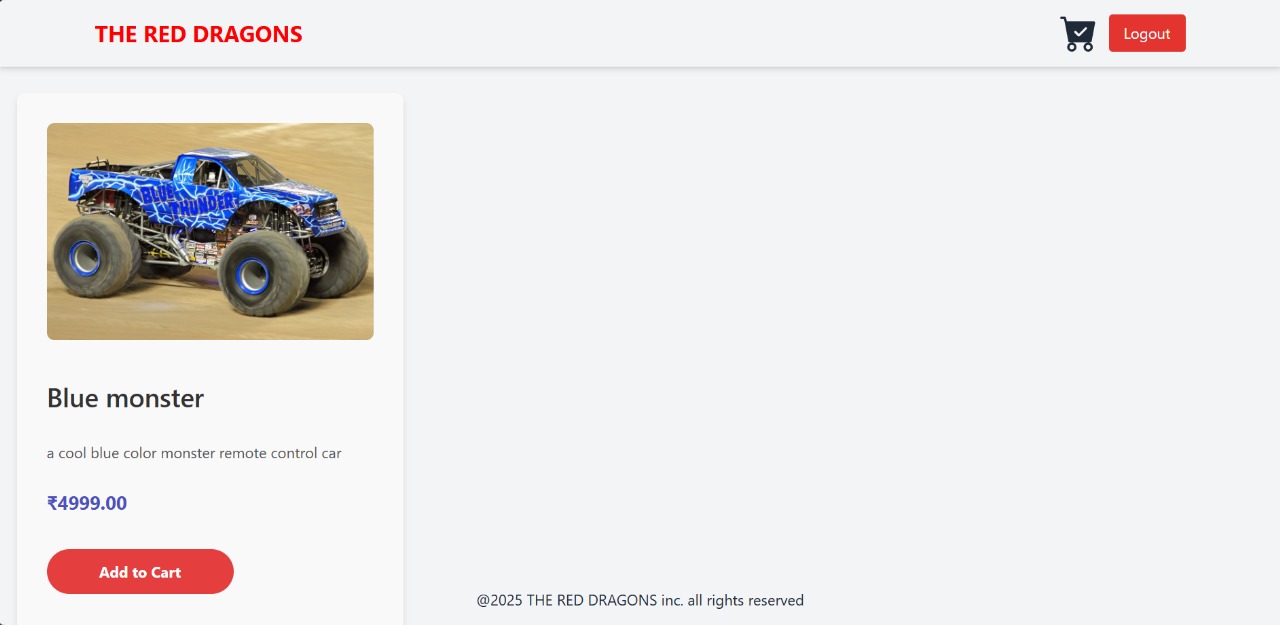
Task: Open the Blue monster truck image
Action: tap(210, 231)
